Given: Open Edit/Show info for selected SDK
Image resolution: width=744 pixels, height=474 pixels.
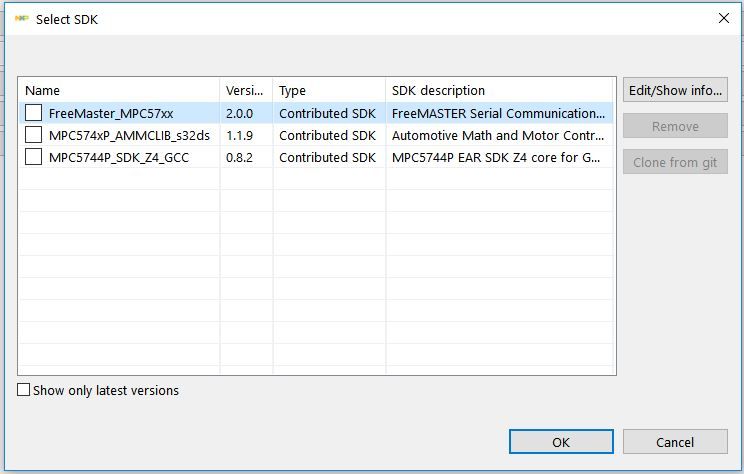Looking at the screenshot, I should (675, 90).
